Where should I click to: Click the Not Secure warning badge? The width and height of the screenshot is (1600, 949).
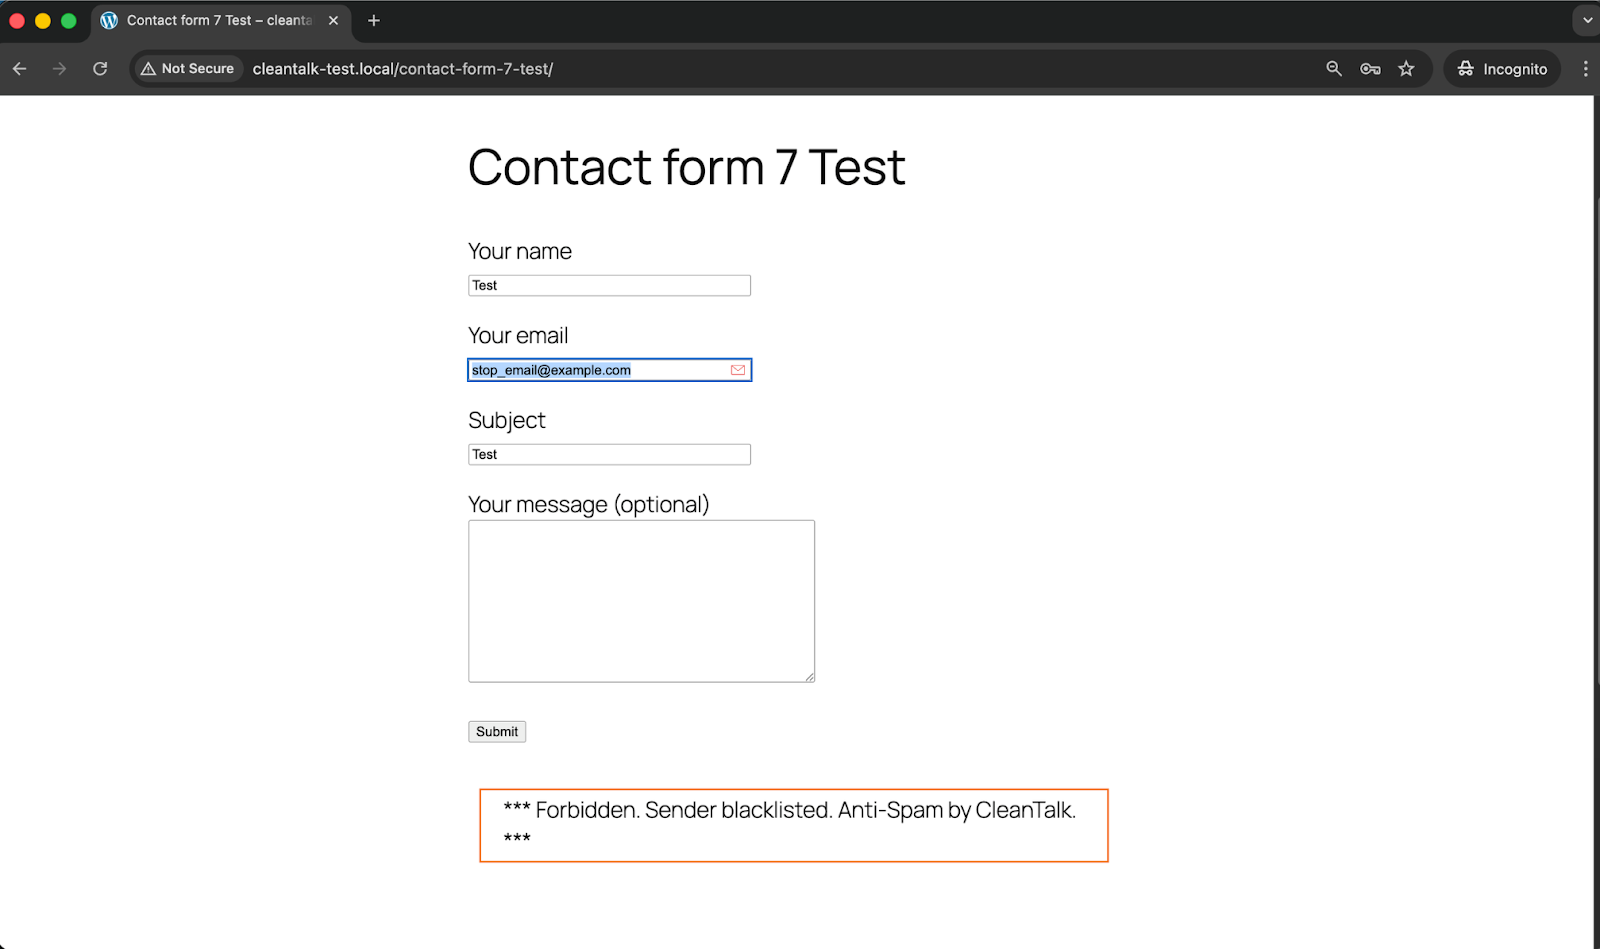tap(188, 69)
